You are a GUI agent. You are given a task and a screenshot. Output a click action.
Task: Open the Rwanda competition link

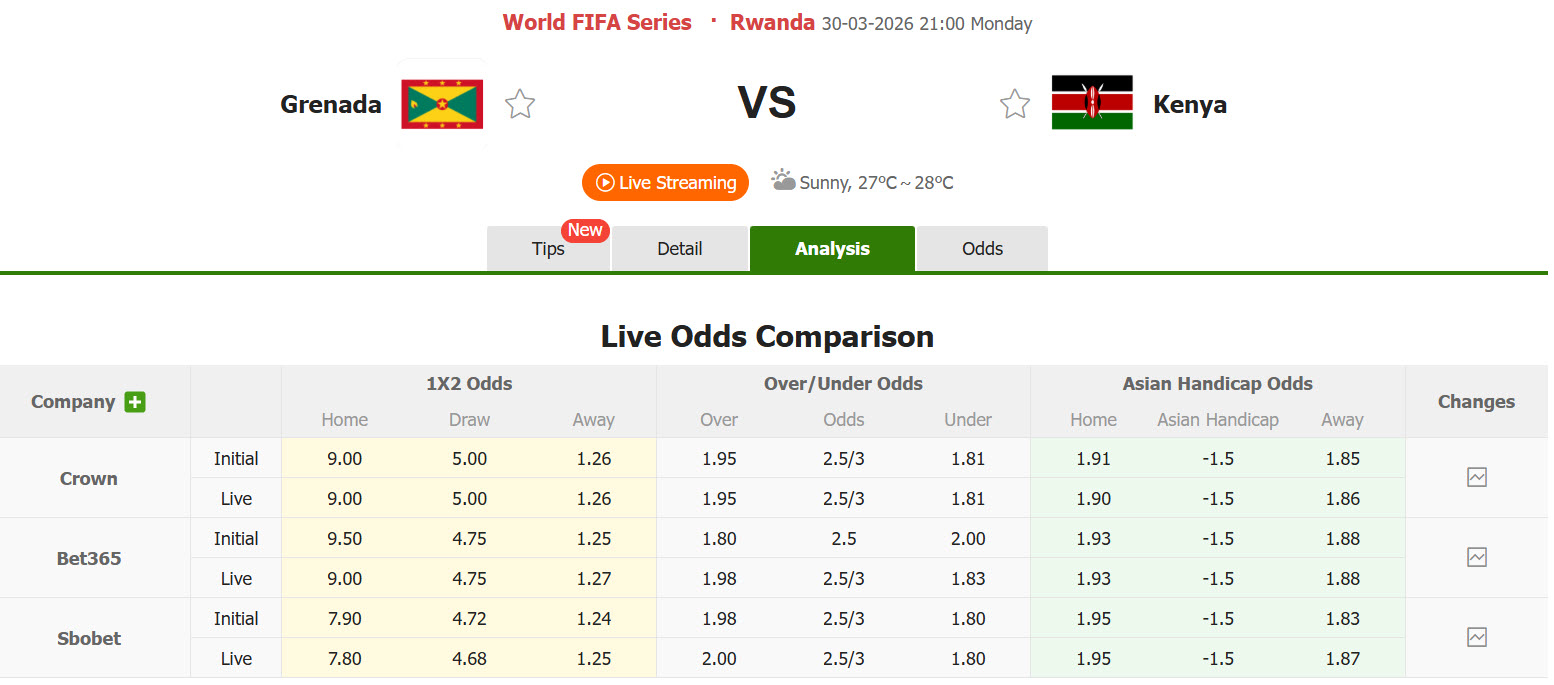[772, 22]
